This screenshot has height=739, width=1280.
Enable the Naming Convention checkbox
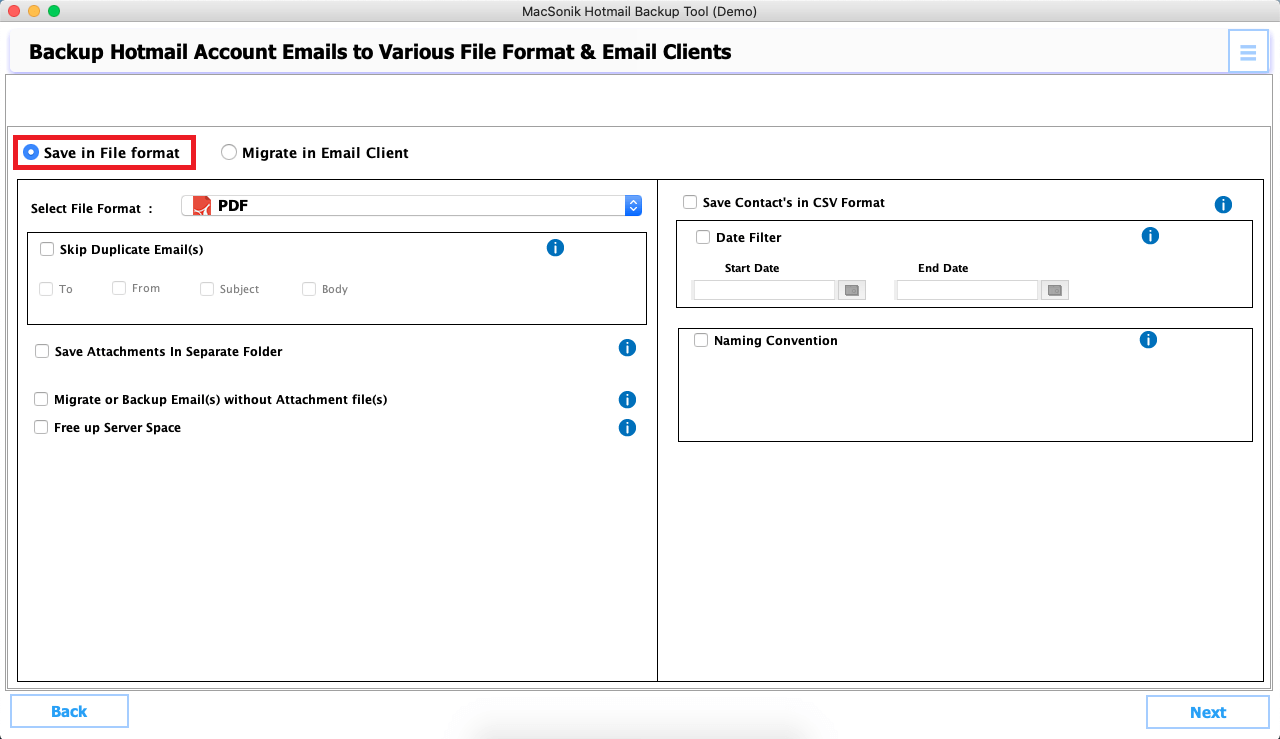701,340
